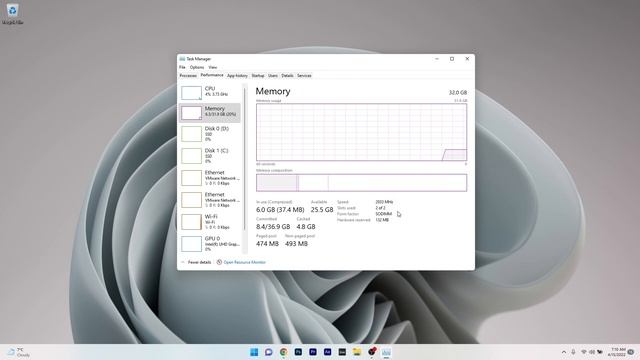Open Adobe Premiere Pro from the taskbar
The width and height of the screenshot is (640, 360).
(x=313, y=352)
